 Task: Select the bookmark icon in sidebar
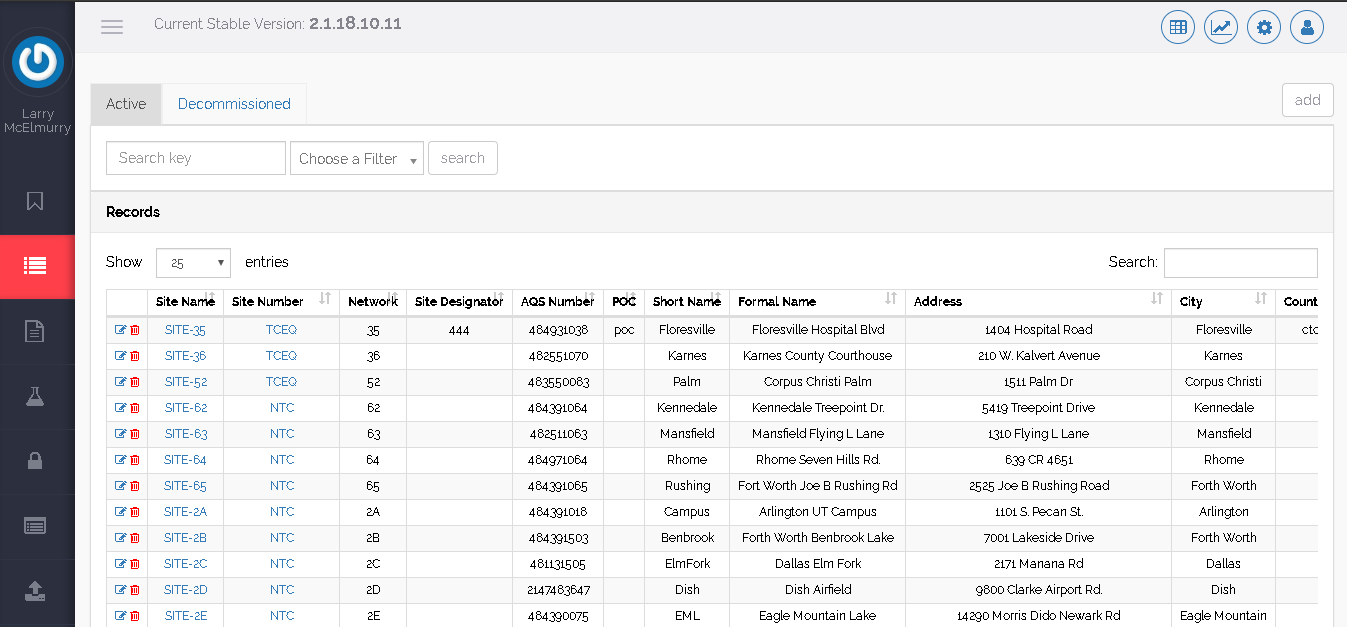(36, 201)
